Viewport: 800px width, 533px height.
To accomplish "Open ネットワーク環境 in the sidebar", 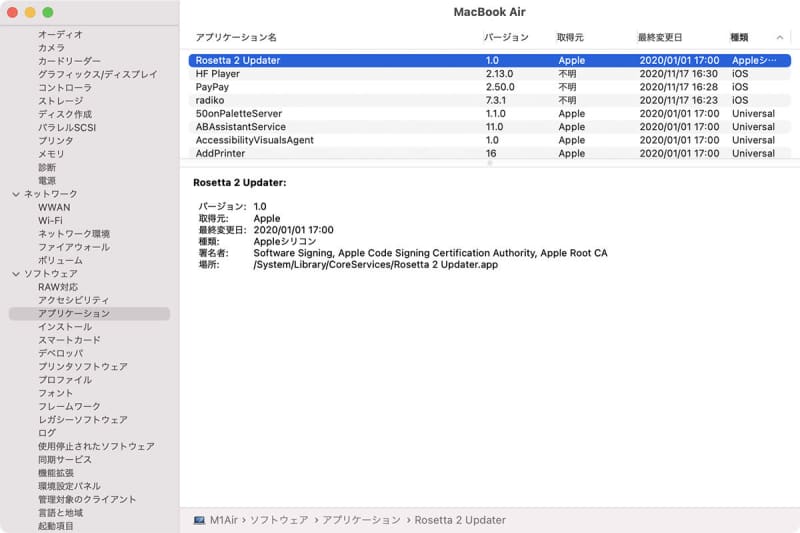I will (x=74, y=234).
